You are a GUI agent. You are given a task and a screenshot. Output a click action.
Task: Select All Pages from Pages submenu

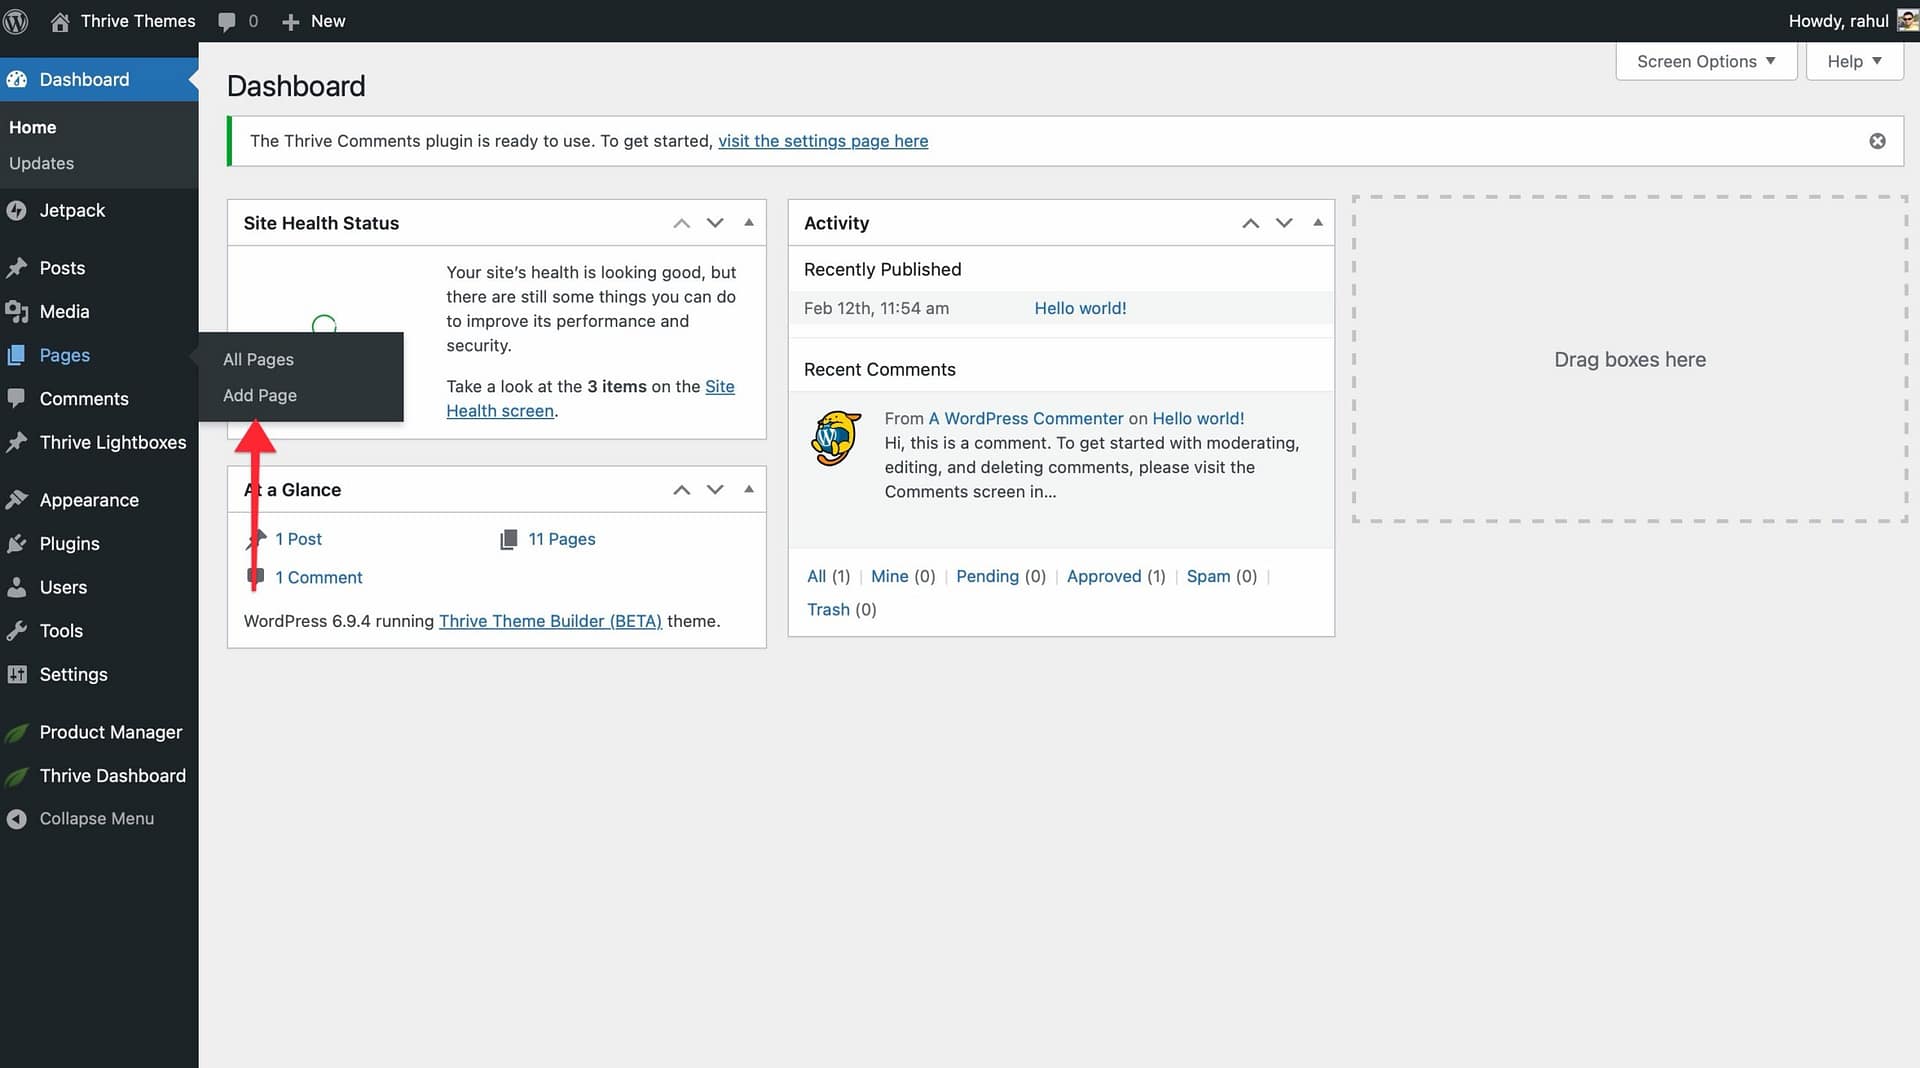258,359
